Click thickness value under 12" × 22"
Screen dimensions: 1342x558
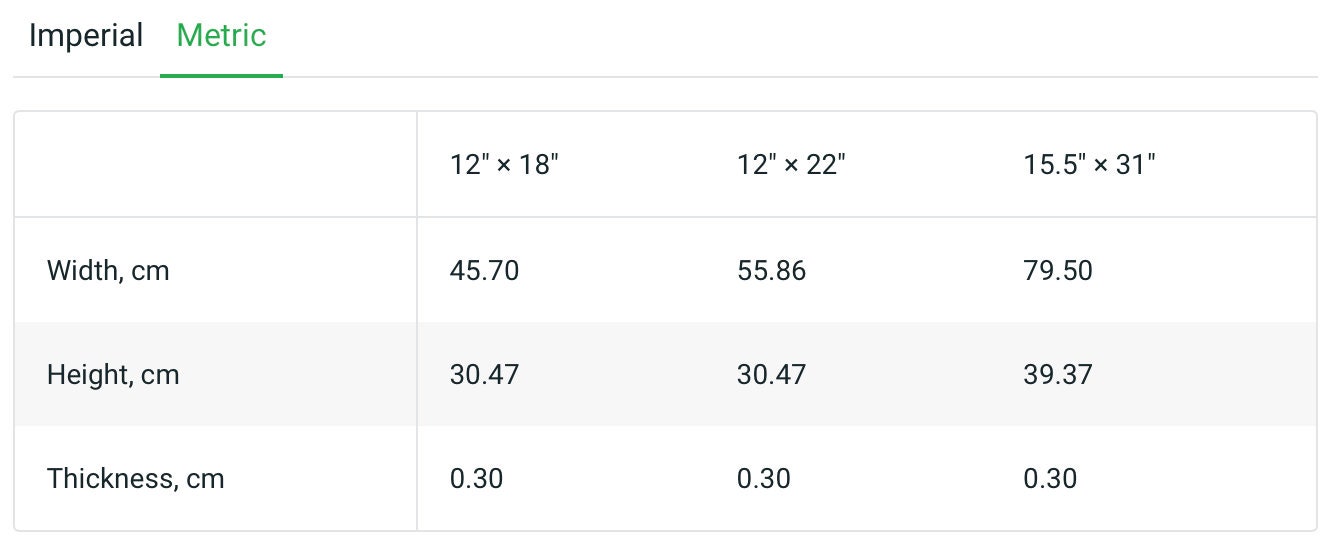click(x=763, y=479)
